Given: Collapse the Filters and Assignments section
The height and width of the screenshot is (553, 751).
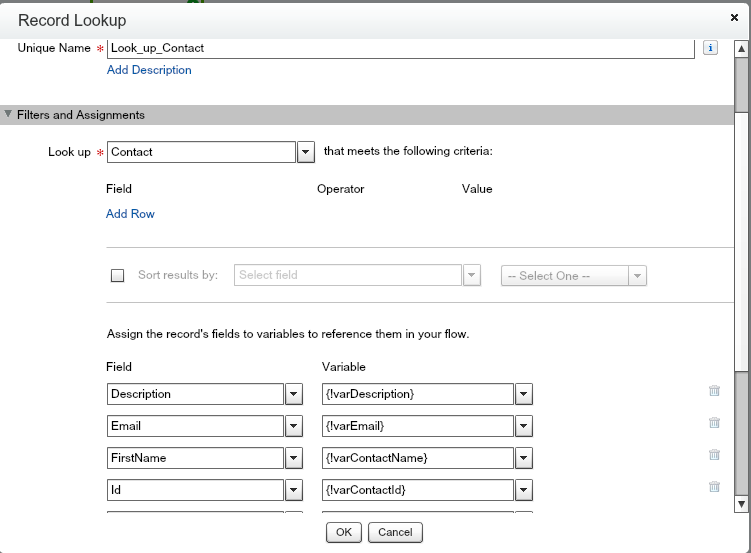Looking at the screenshot, I should pos(9,115).
